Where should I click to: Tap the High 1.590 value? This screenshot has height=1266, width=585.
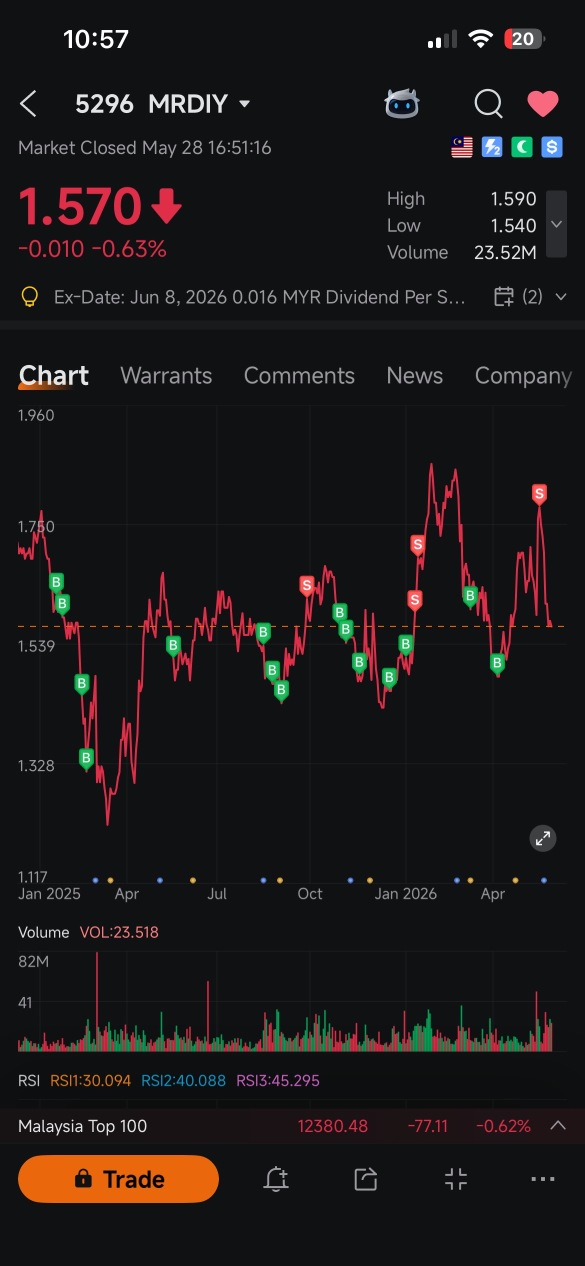(x=513, y=199)
